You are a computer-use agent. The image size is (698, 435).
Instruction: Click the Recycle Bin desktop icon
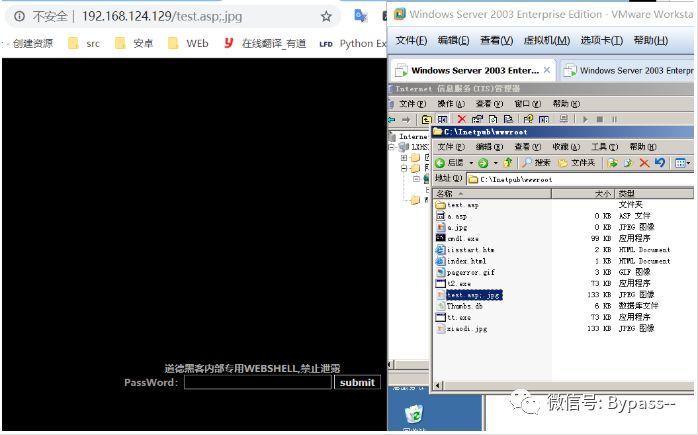pos(414,415)
